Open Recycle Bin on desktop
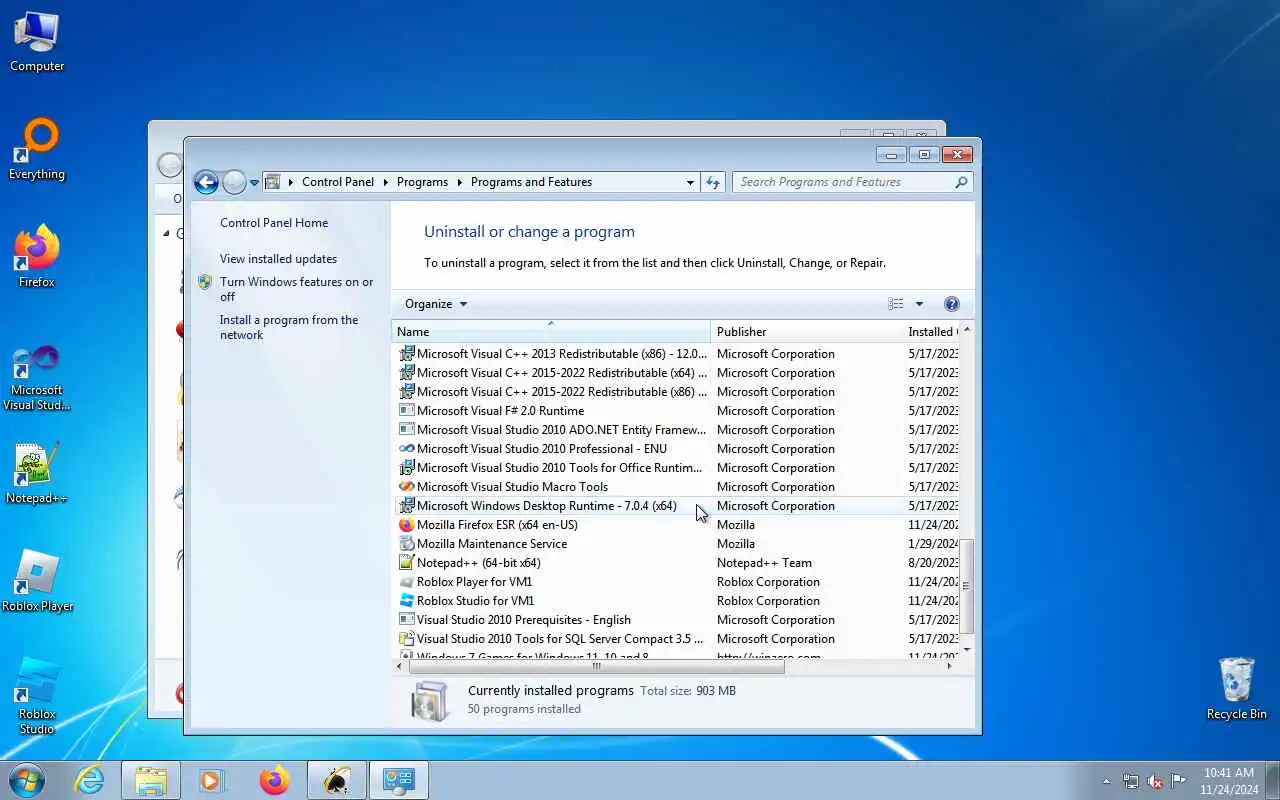1280x800 pixels. [x=1237, y=689]
